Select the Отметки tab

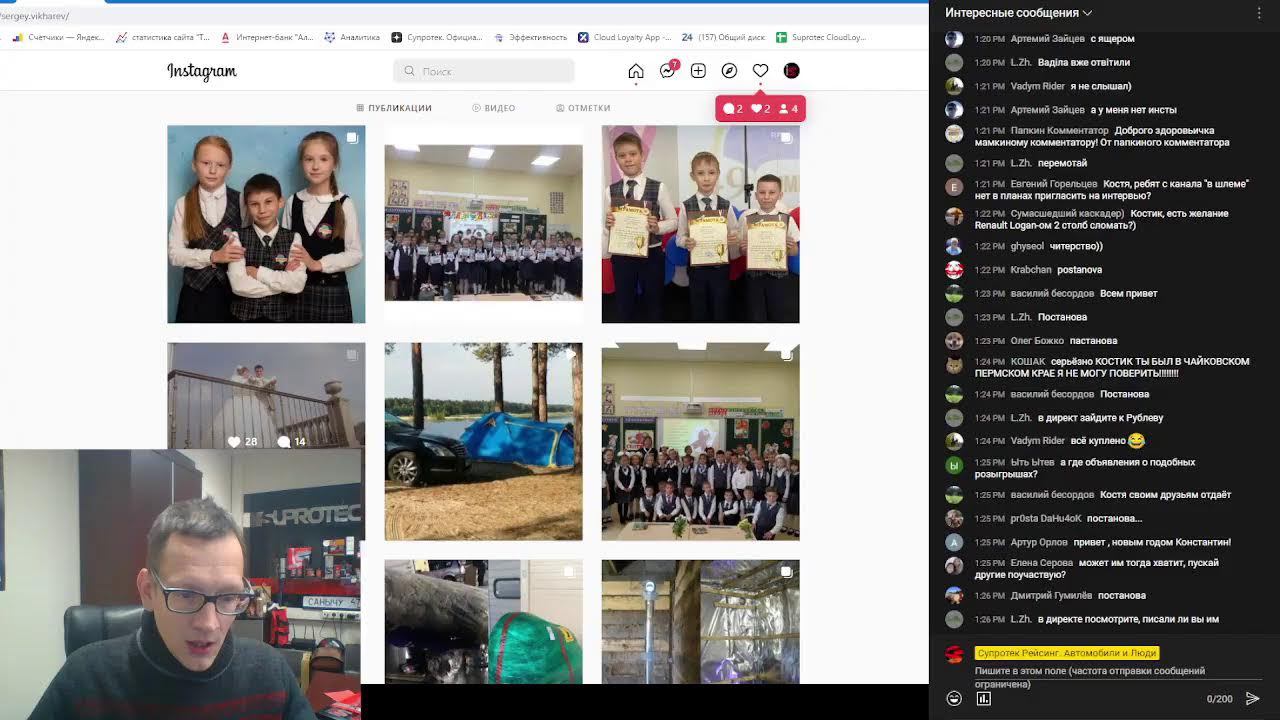583,108
